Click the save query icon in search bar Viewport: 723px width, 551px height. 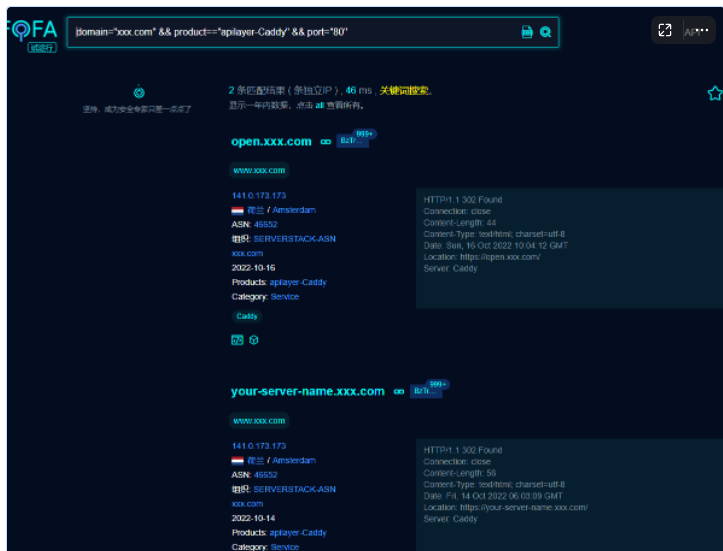[x=527, y=32]
